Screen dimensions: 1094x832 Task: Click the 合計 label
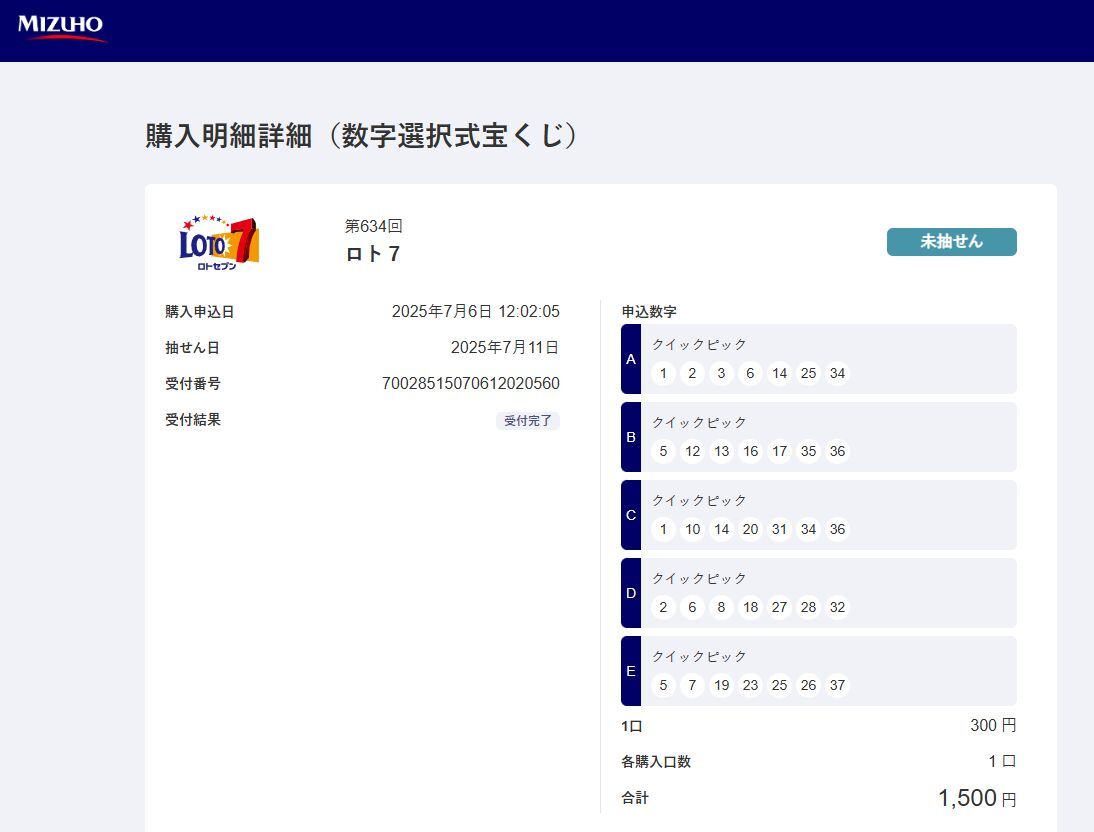point(635,798)
